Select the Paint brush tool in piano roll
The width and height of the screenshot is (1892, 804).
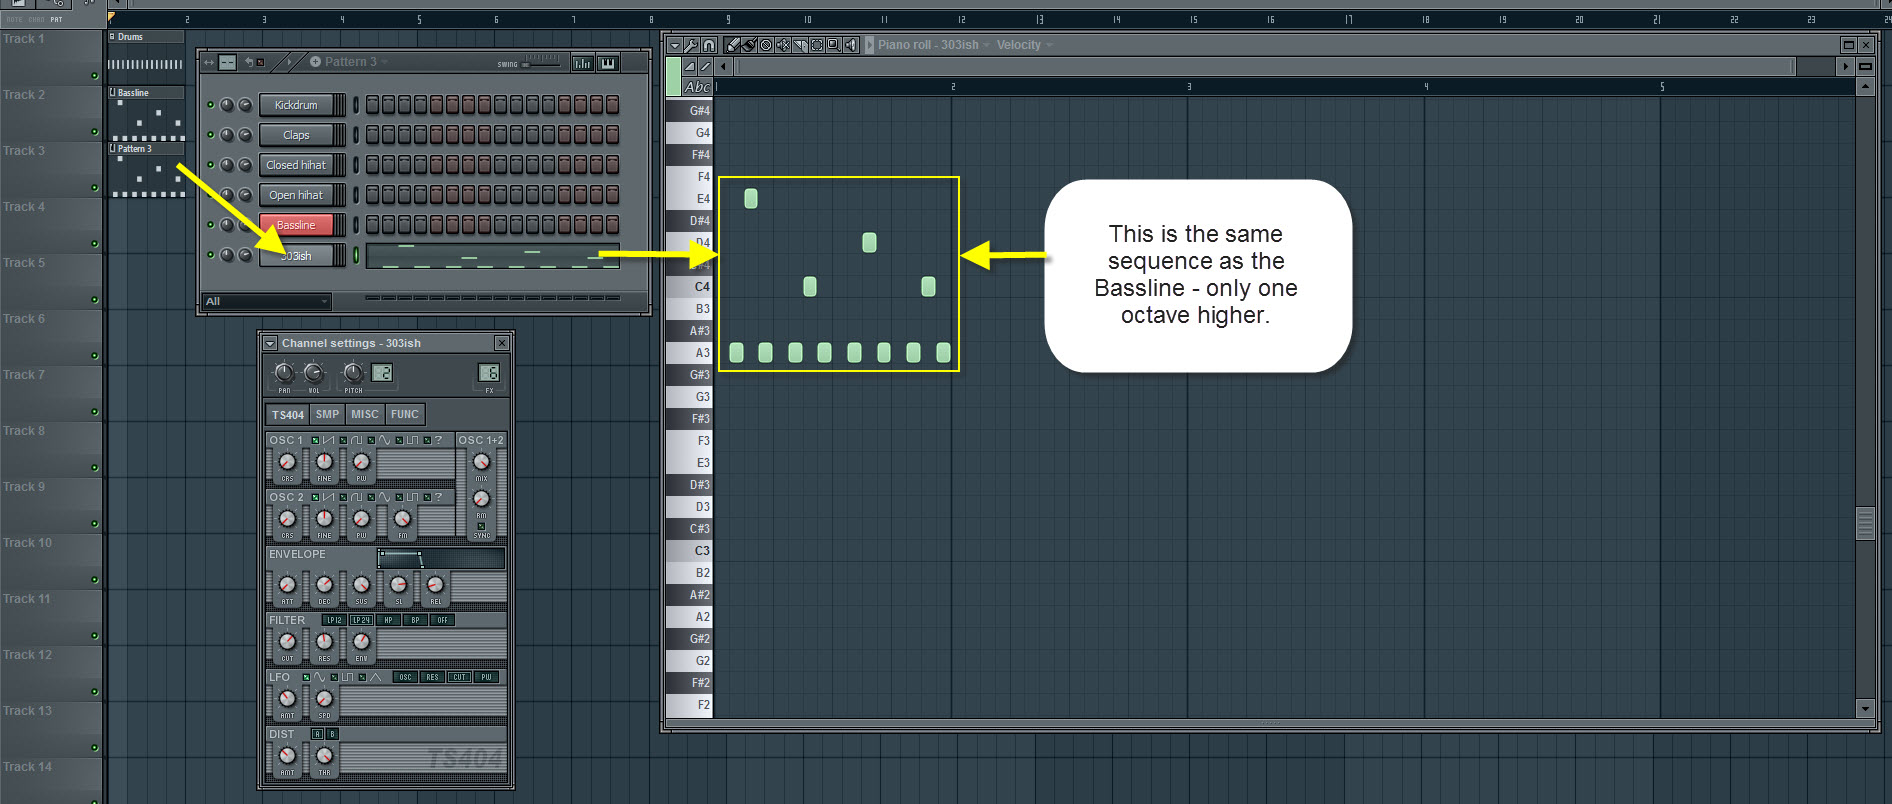tap(749, 45)
